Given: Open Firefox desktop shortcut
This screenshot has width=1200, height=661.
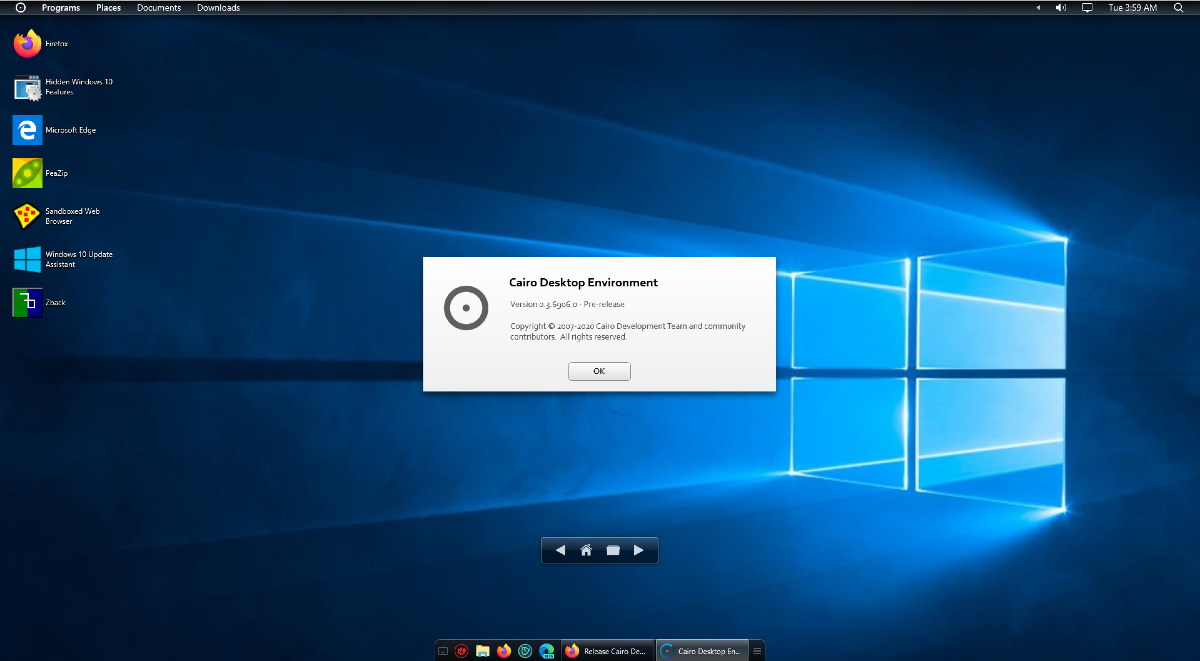Looking at the screenshot, I should click(27, 44).
